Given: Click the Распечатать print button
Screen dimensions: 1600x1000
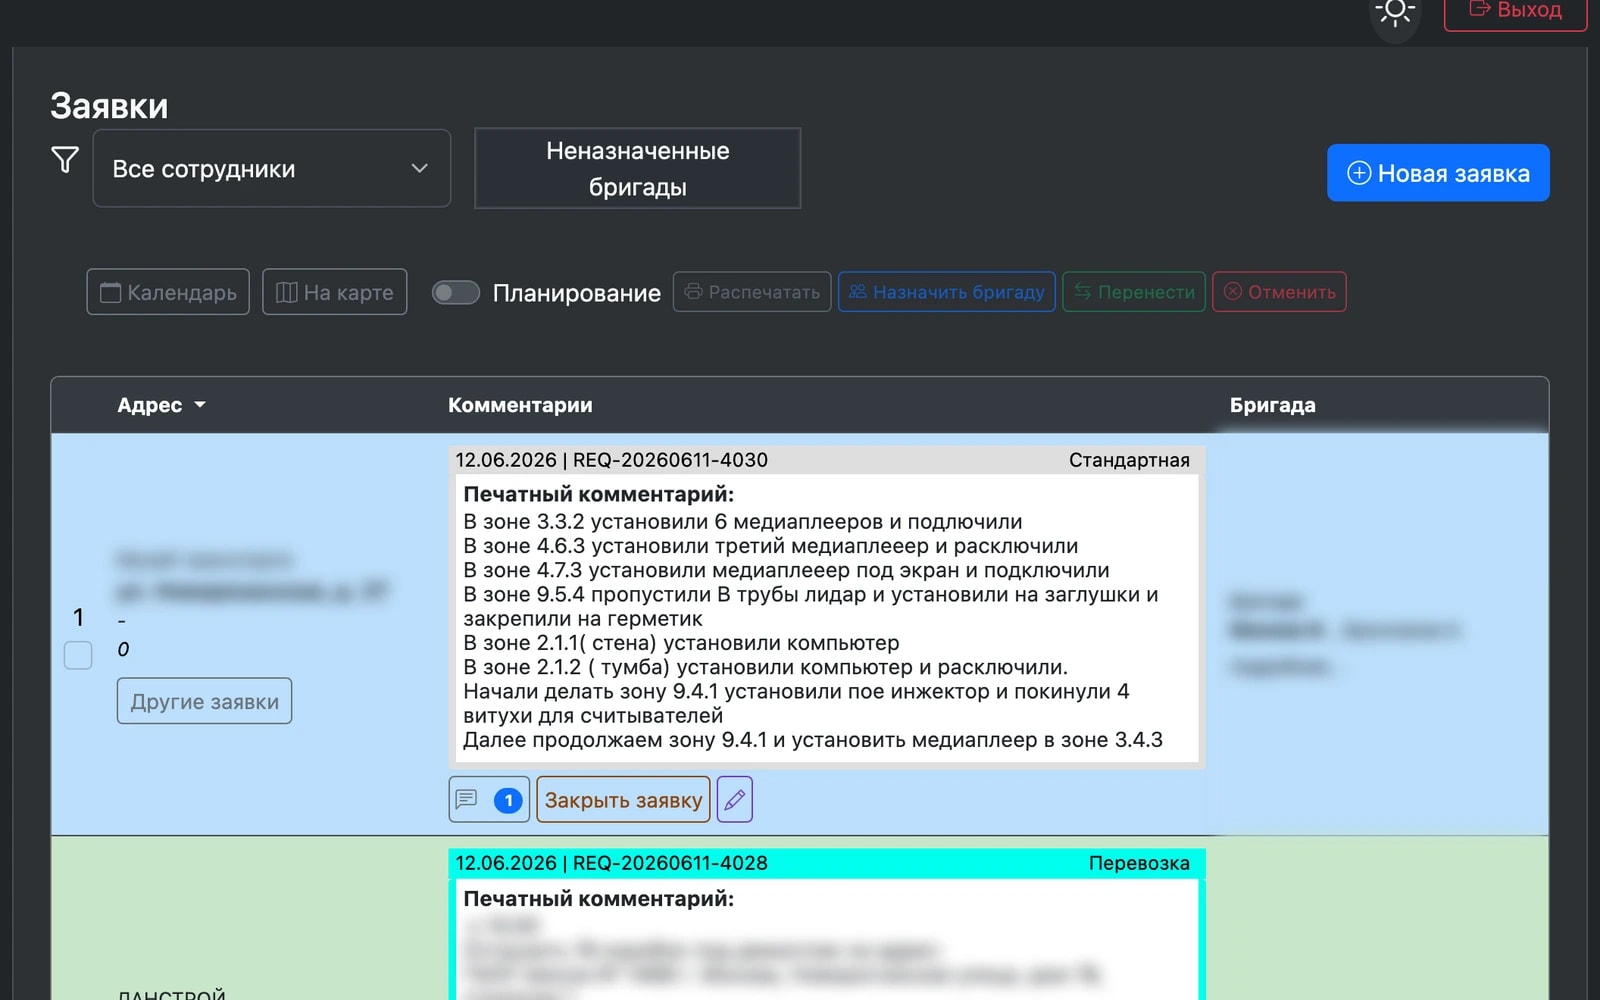Looking at the screenshot, I should [752, 292].
